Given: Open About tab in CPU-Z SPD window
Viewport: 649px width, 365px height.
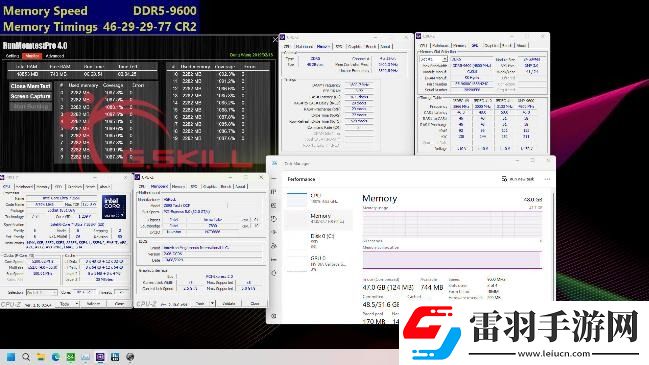Looking at the screenshot, I should pyautogui.click(x=521, y=46).
